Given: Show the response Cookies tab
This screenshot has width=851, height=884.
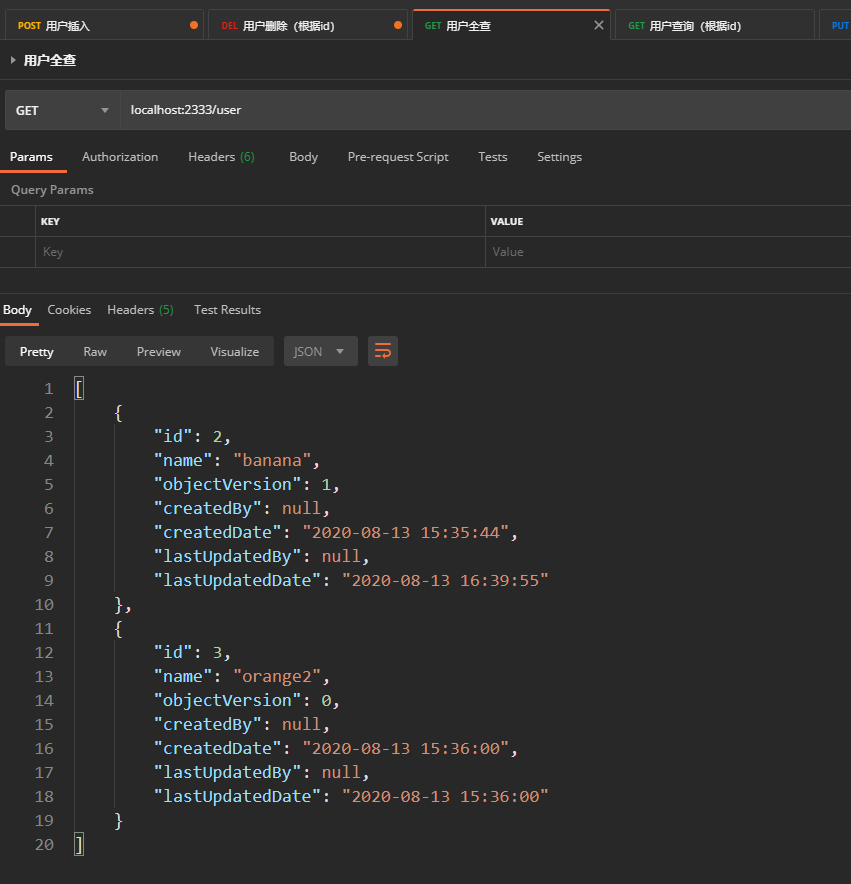Looking at the screenshot, I should [x=69, y=310].
